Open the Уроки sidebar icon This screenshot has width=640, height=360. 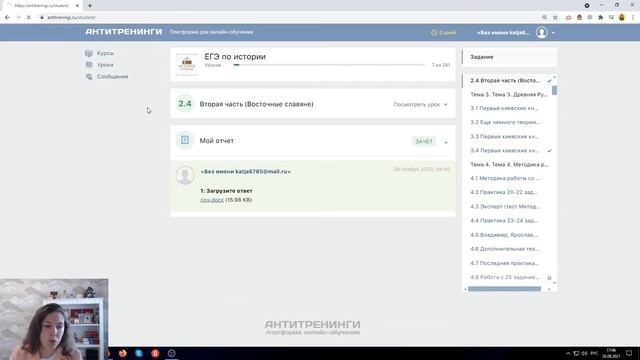[89, 64]
